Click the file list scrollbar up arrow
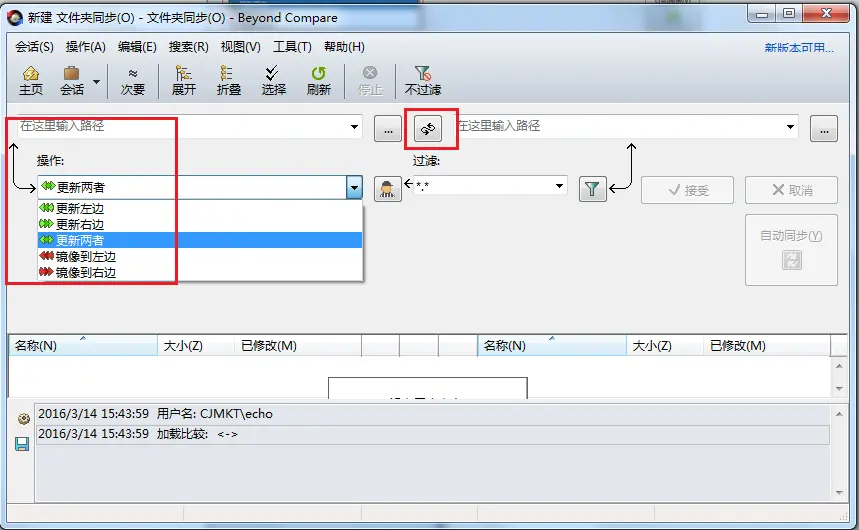The image size is (859, 530). coord(839,366)
